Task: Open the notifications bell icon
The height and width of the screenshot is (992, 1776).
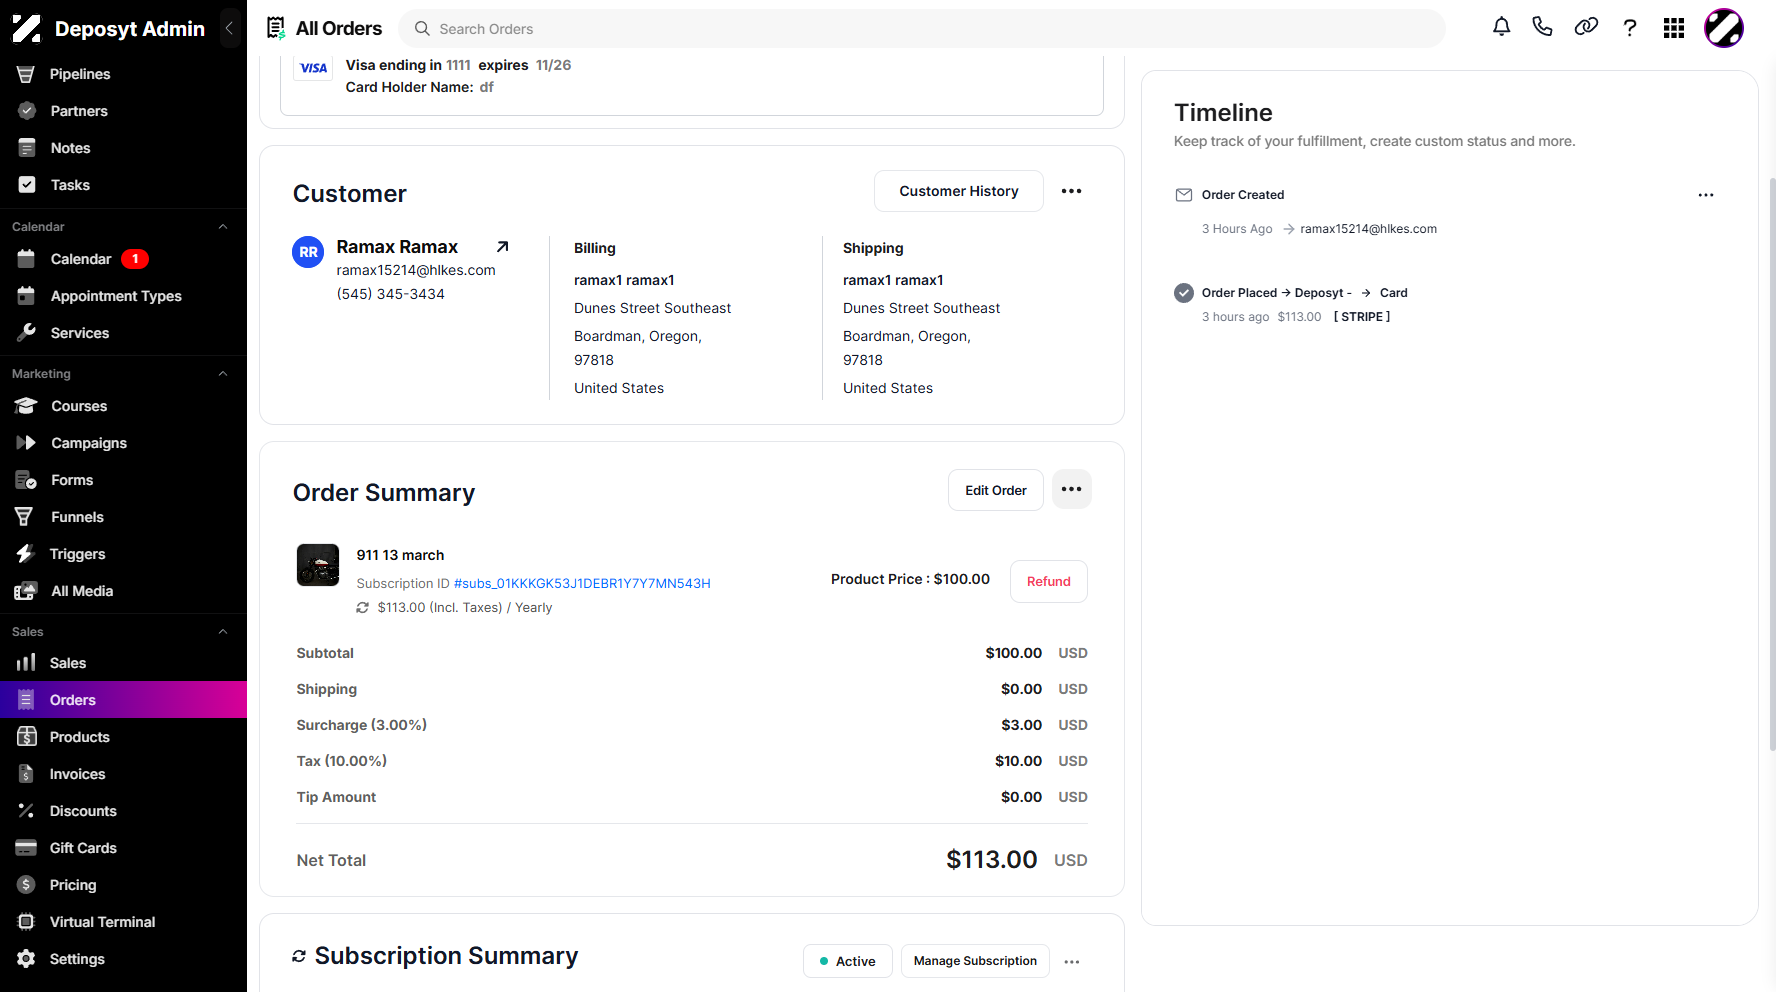Action: pyautogui.click(x=1501, y=28)
